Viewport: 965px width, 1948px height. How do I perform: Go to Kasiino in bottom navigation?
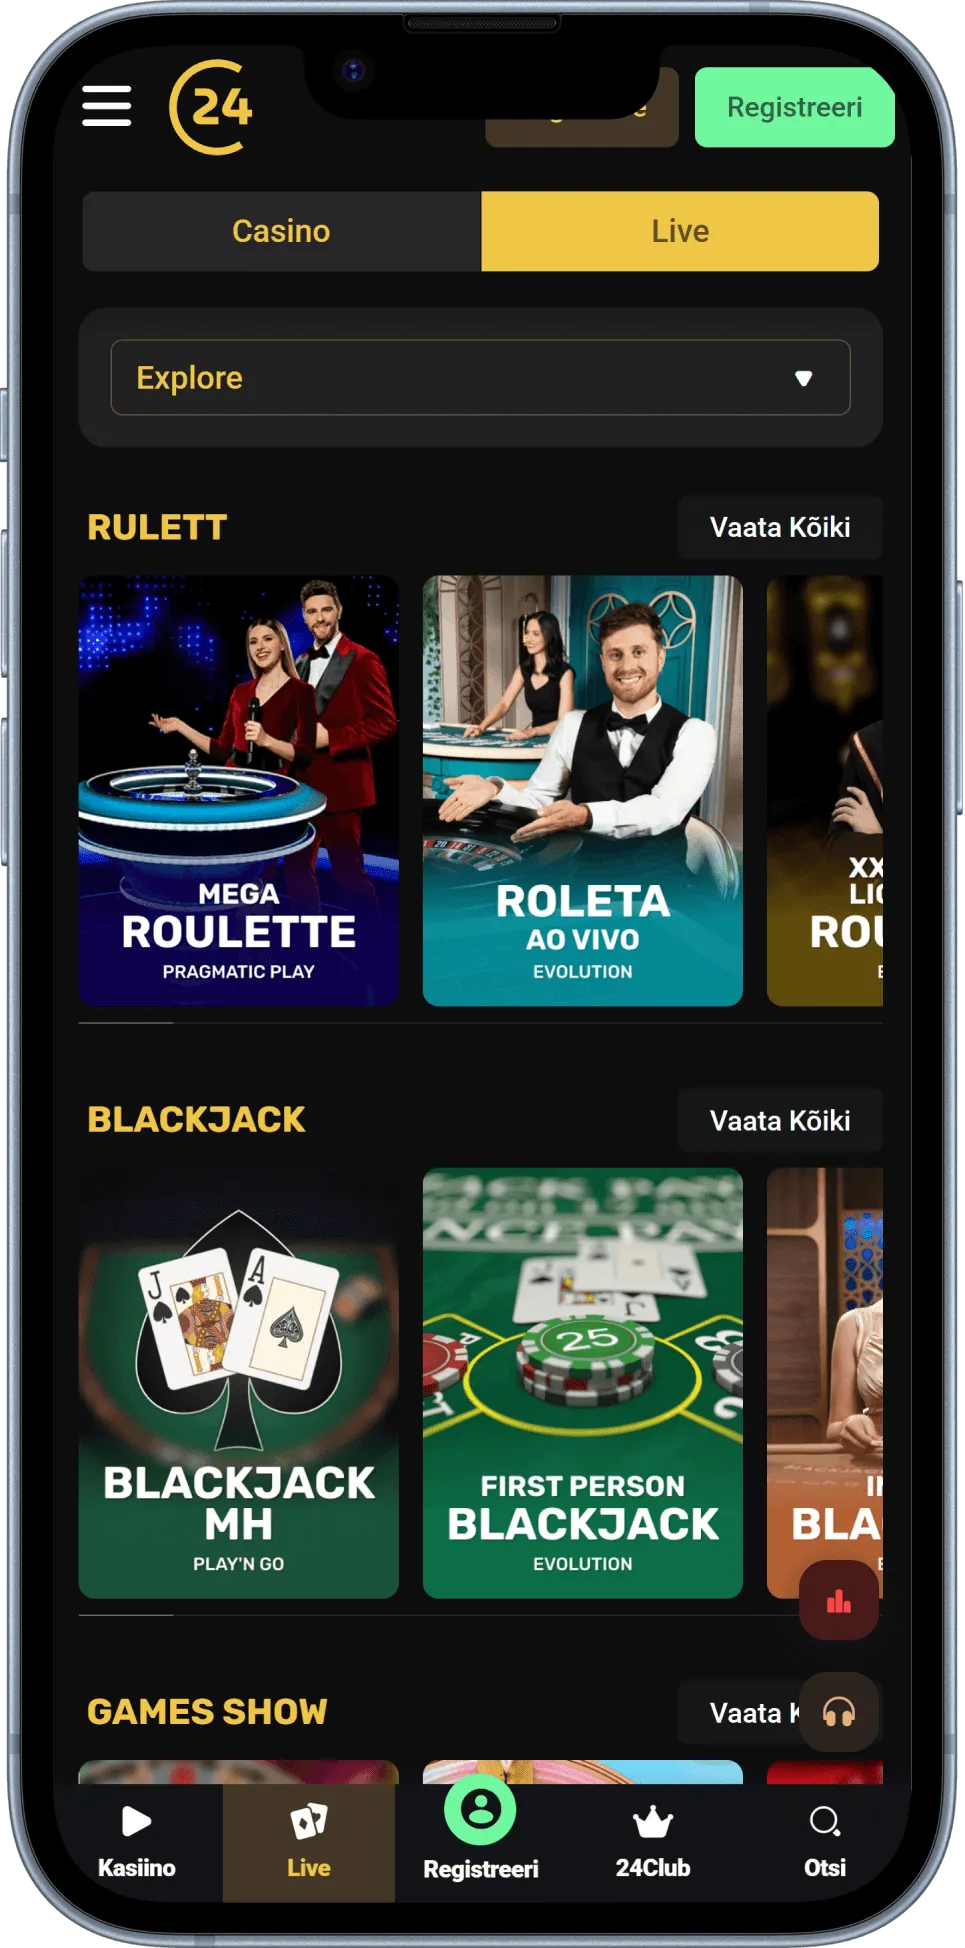click(137, 1842)
